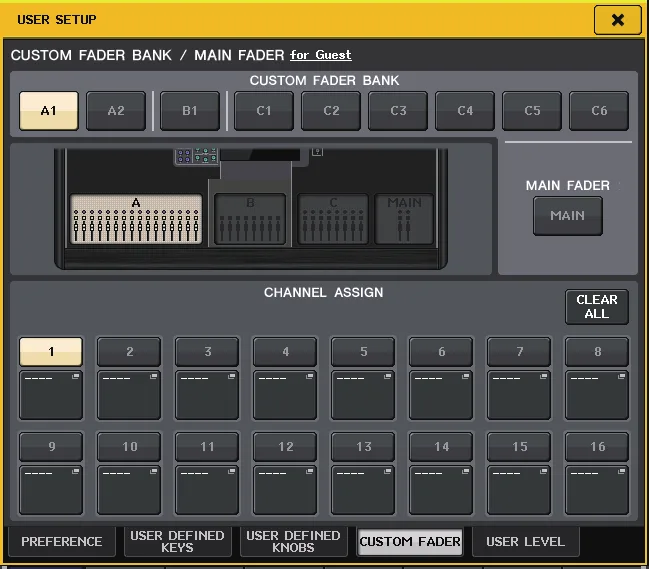
Task: Open channel selection popup under fader 5
Action: [x=363, y=395]
